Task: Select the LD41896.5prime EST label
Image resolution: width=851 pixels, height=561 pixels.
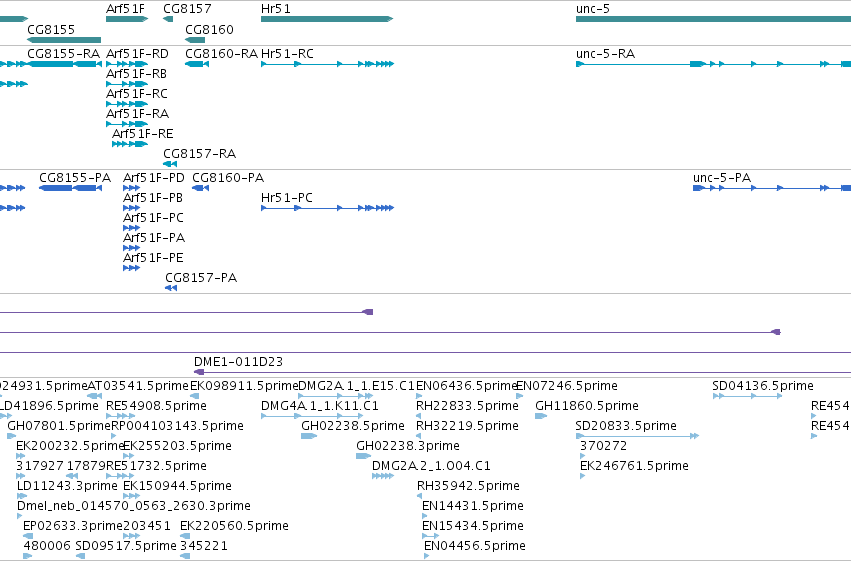Action: (49, 406)
